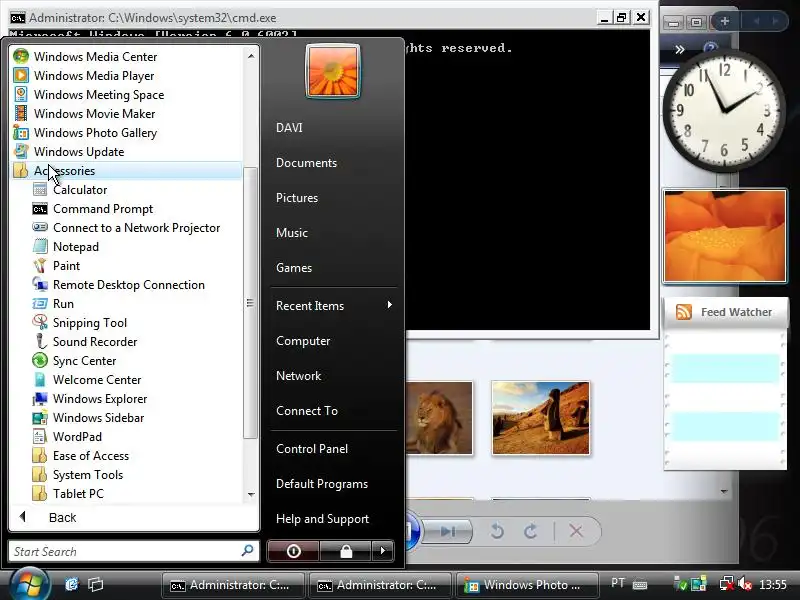800x600 pixels.
Task: Rotate photo clockwise in Photo Gallery
Action: click(x=531, y=532)
